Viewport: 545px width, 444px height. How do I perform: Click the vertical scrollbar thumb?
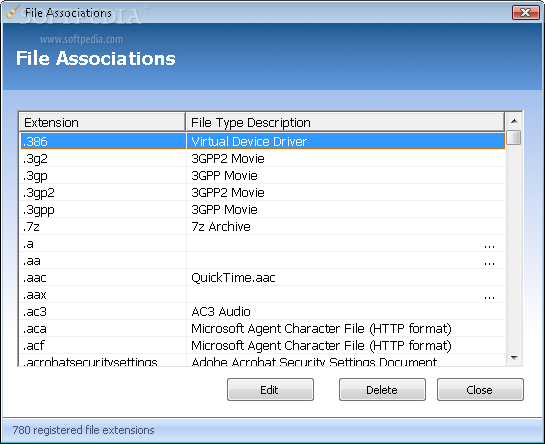[x=514, y=137]
